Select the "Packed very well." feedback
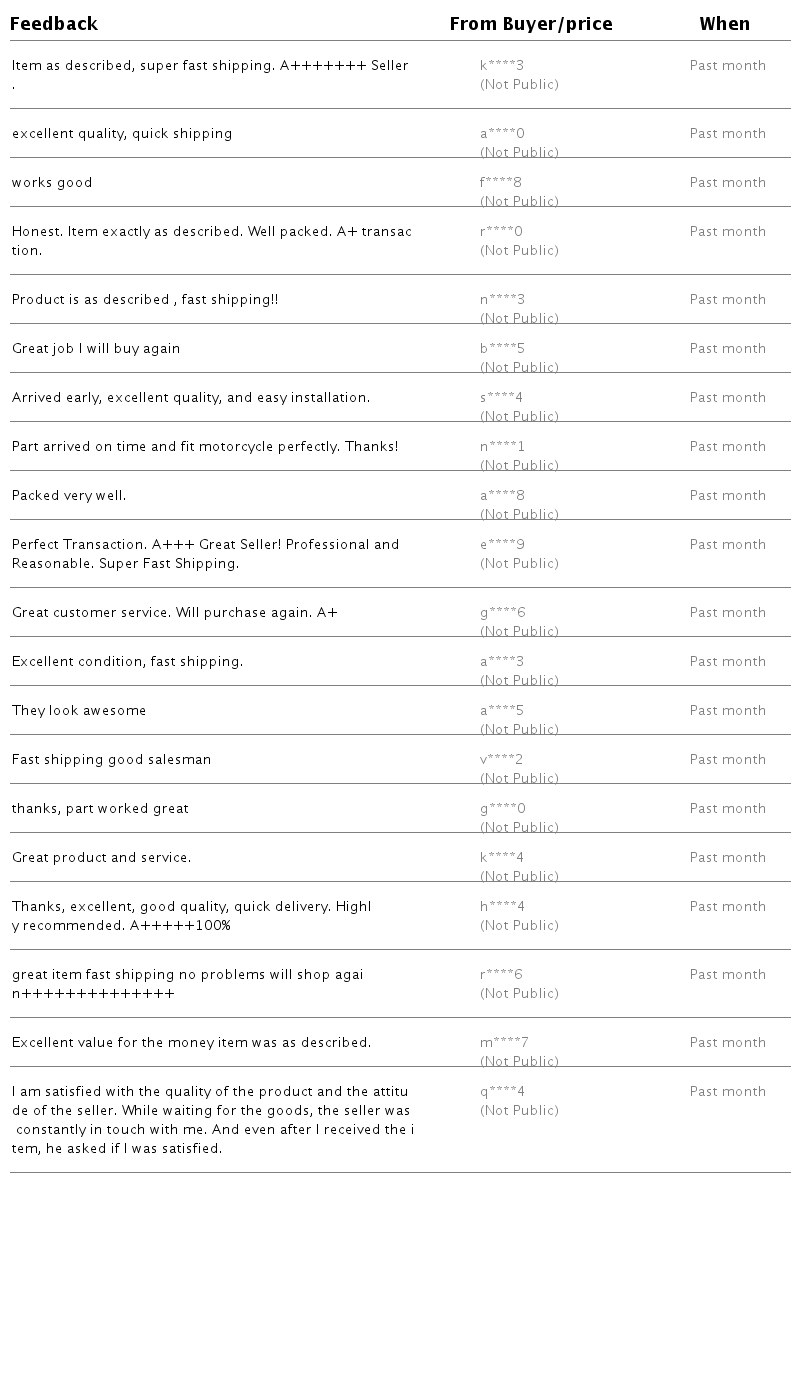The height and width of the screenshot is (1396, 800). [x=69, y=496]
